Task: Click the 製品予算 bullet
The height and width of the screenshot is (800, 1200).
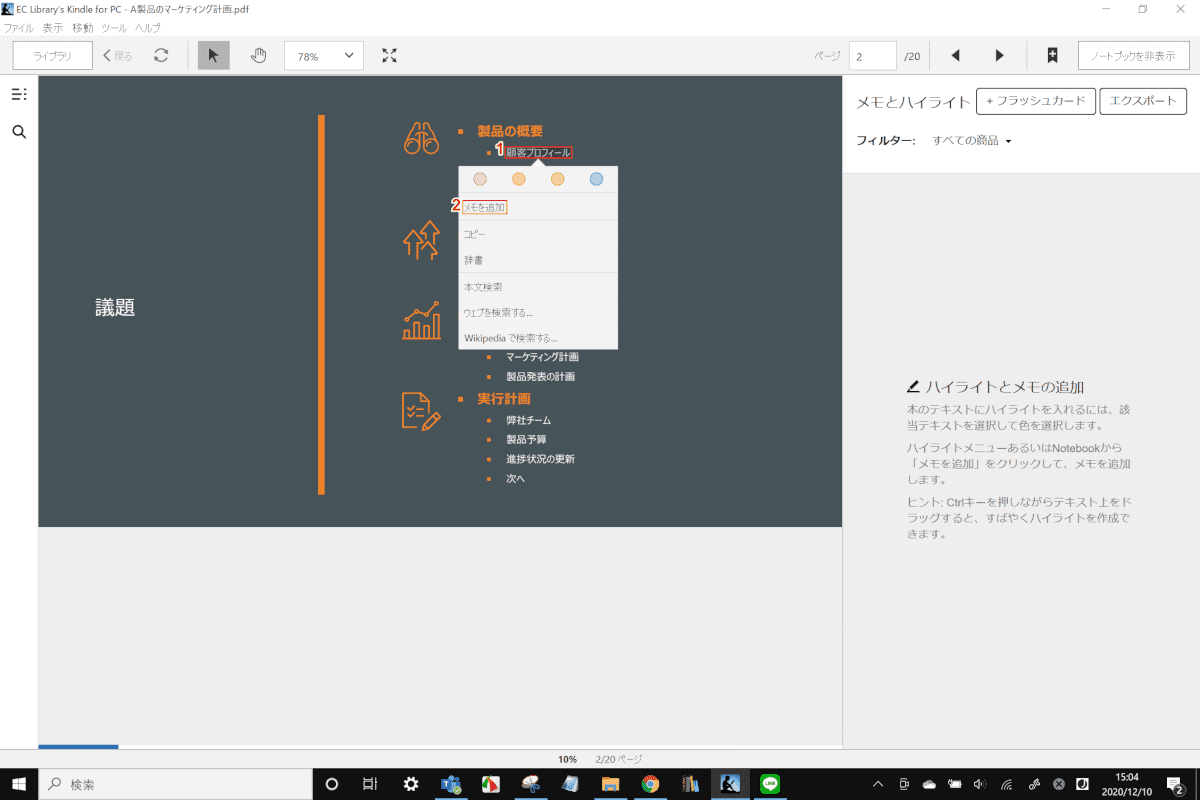Action: [526, 439]
